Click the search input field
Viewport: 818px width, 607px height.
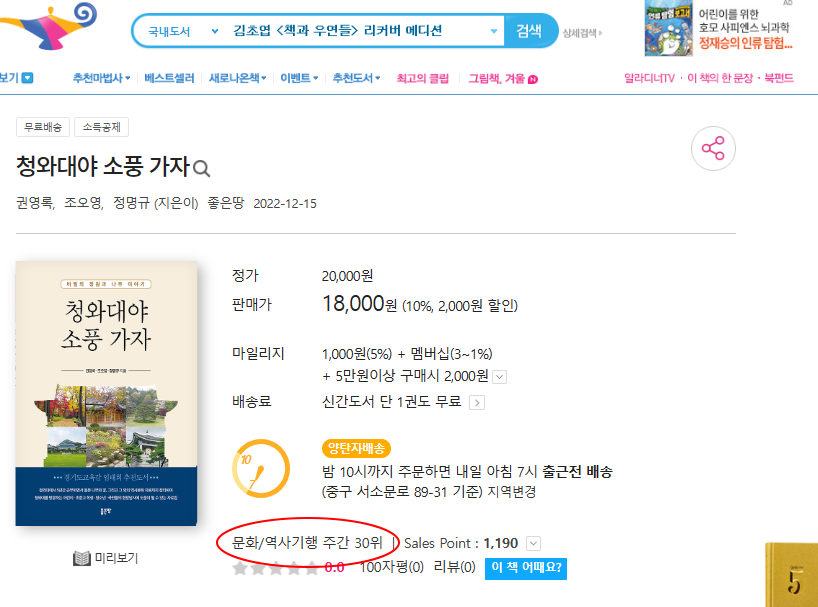point(357,31)
